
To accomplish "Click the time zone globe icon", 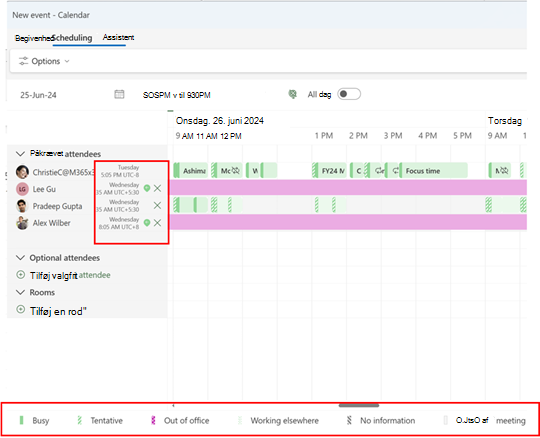I will [292, 94].
